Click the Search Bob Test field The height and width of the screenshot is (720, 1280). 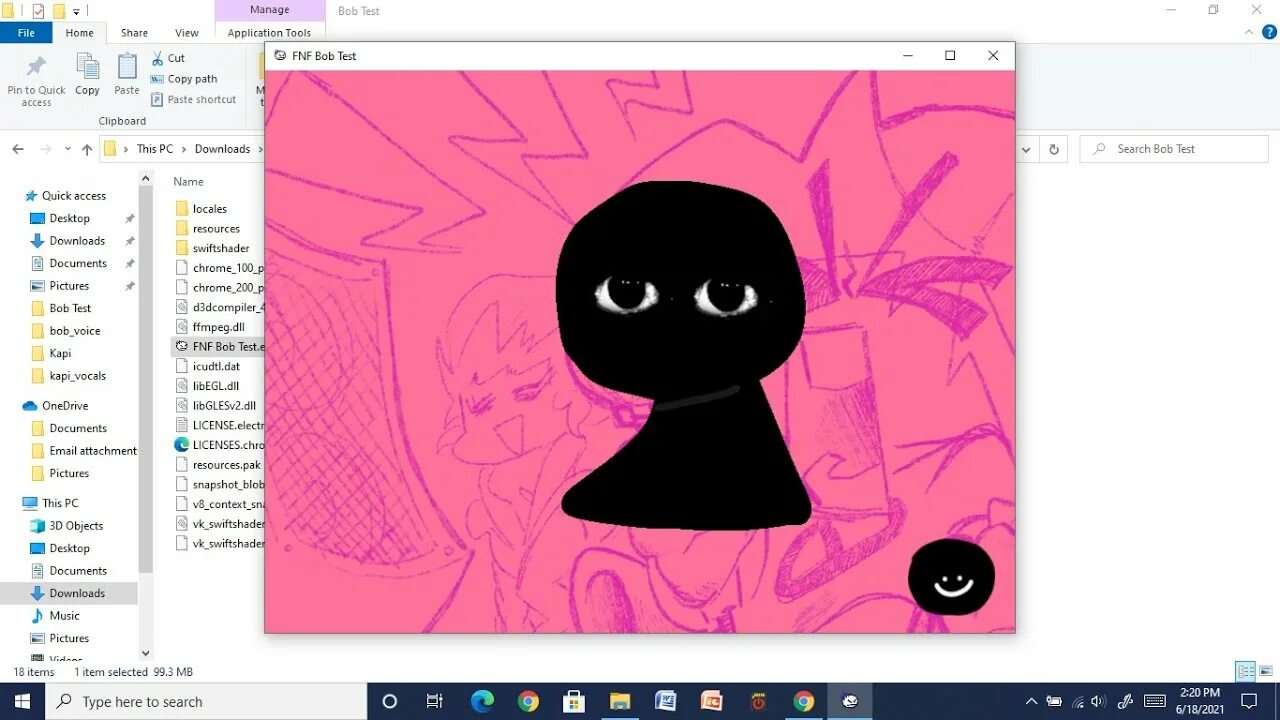pyautogui.click(x=1174, y=149)
